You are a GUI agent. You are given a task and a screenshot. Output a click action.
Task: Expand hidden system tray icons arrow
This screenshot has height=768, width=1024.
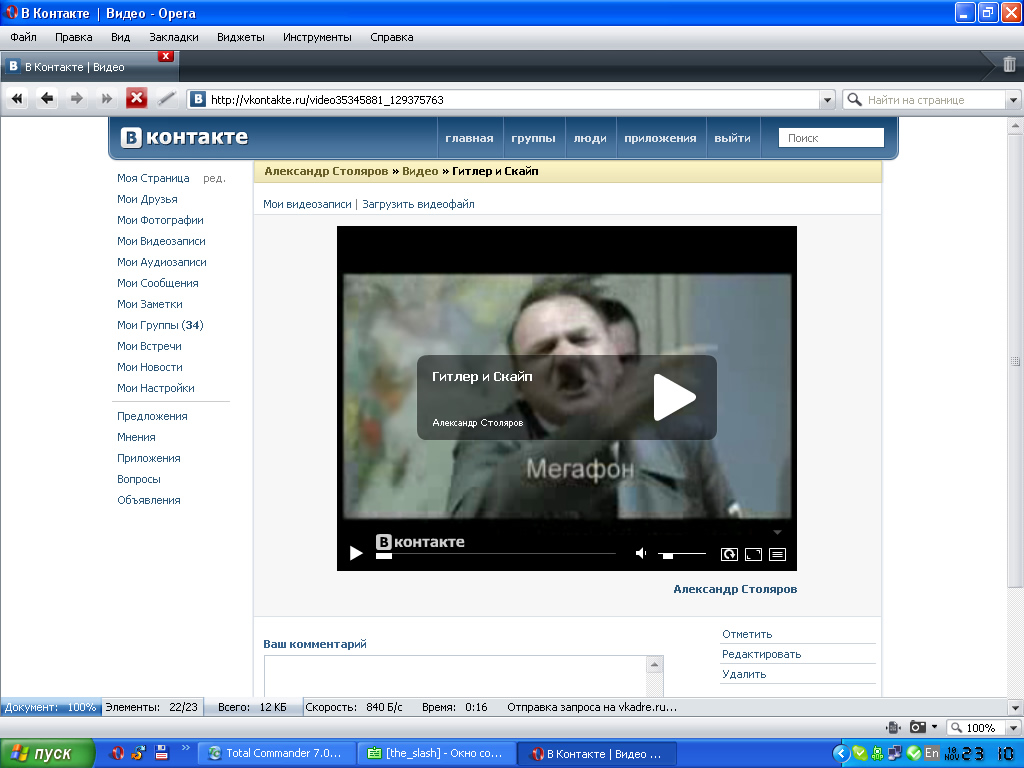tap(841, 753)
